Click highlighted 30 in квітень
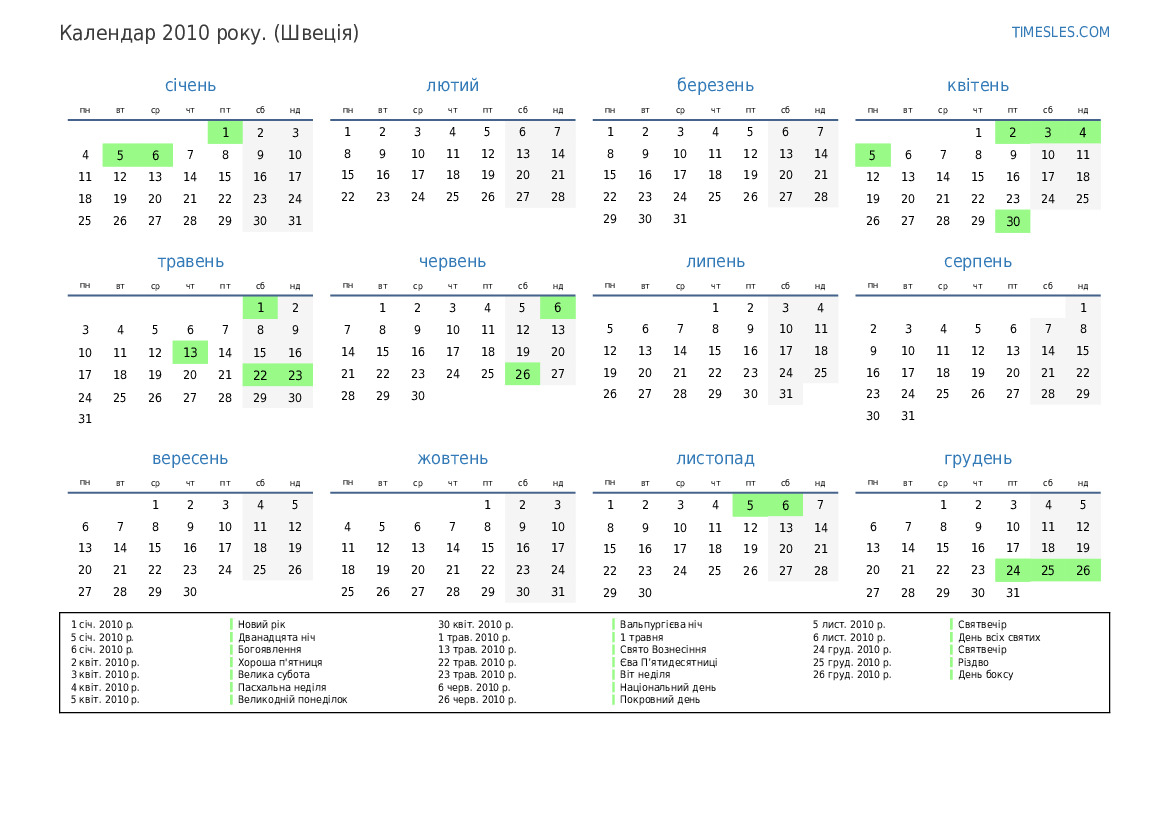This screenshot has width=1169, height=827. 1012,222
